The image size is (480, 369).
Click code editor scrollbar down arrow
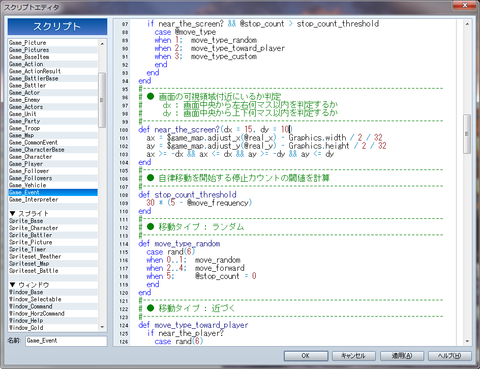pos(467,341)
